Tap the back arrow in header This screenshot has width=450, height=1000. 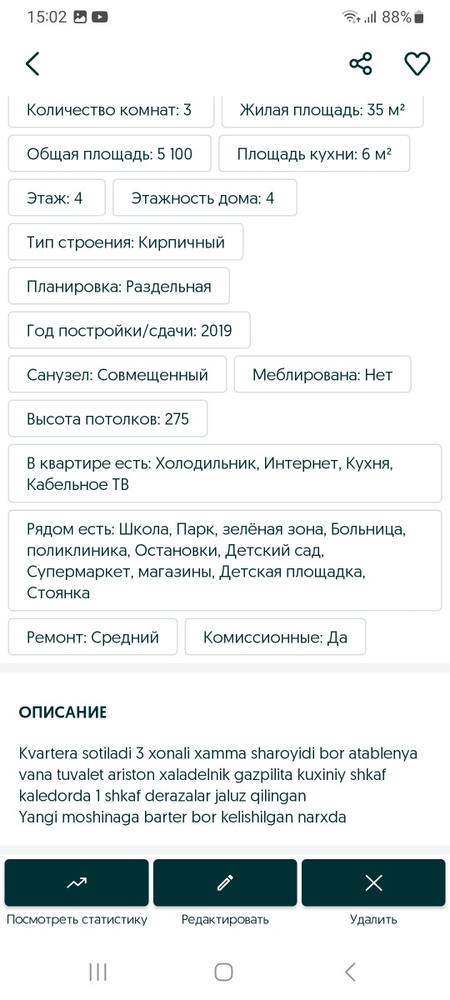pos(33,64)
